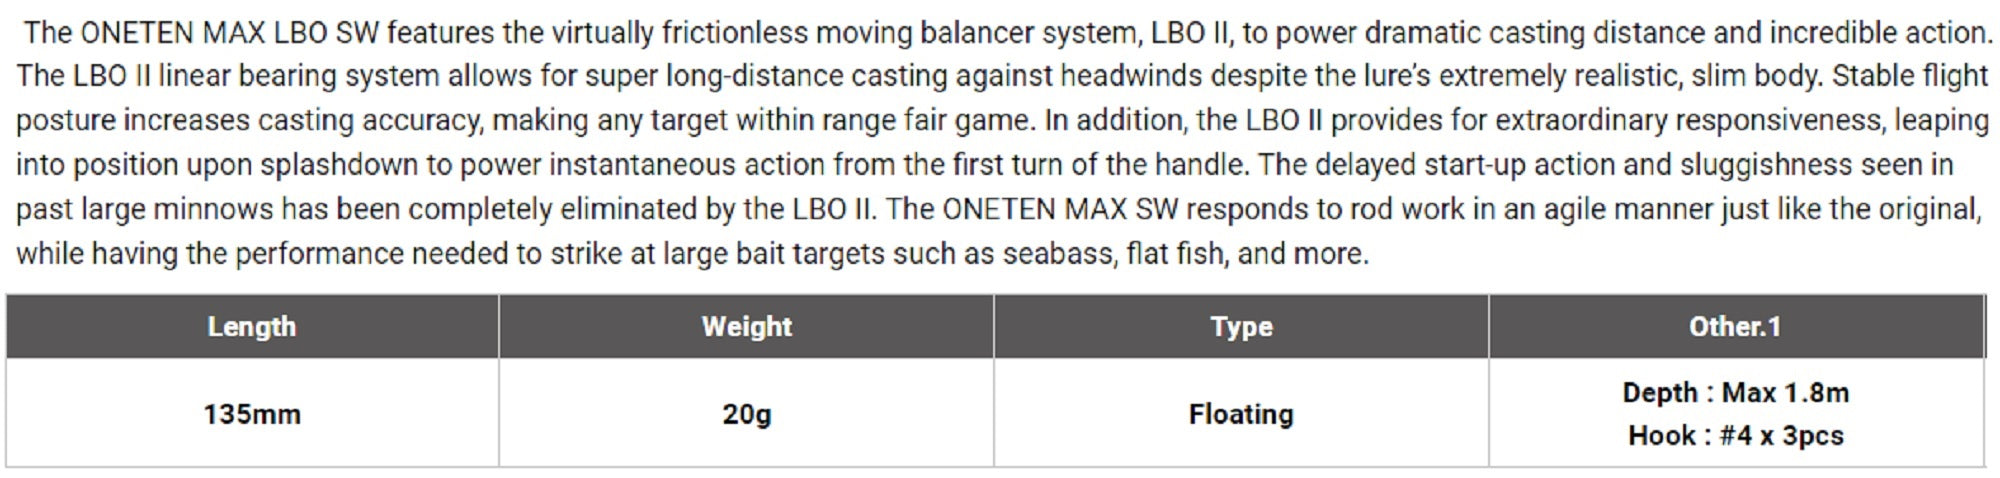The width and height of the screenshot is (2000, 478).
Task: Click the "Hook : #4 x 3pcs" text
Action: point(1735,436)
